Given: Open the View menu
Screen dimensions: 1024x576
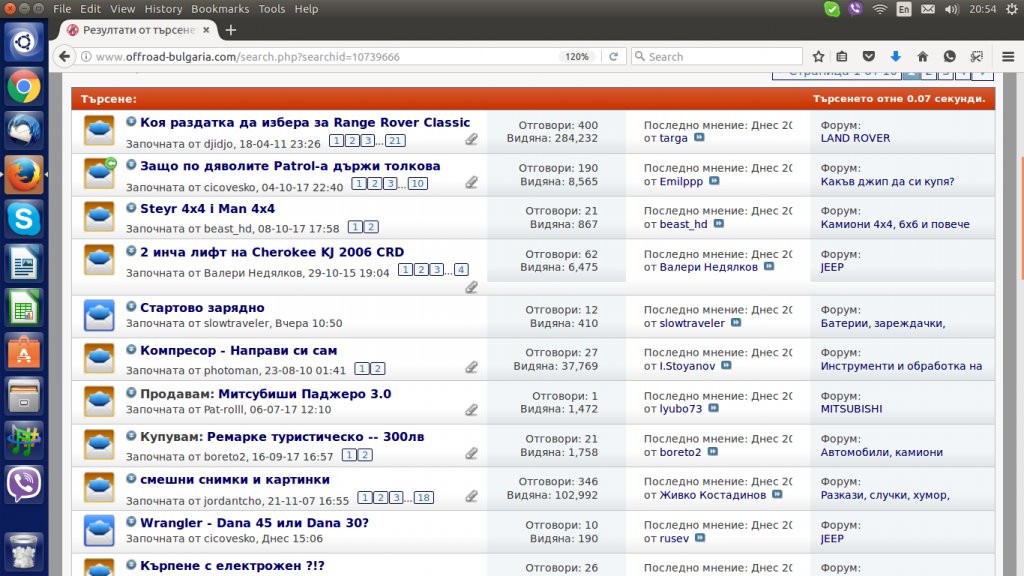Looking at the screenshot, I should coord(122,9).
